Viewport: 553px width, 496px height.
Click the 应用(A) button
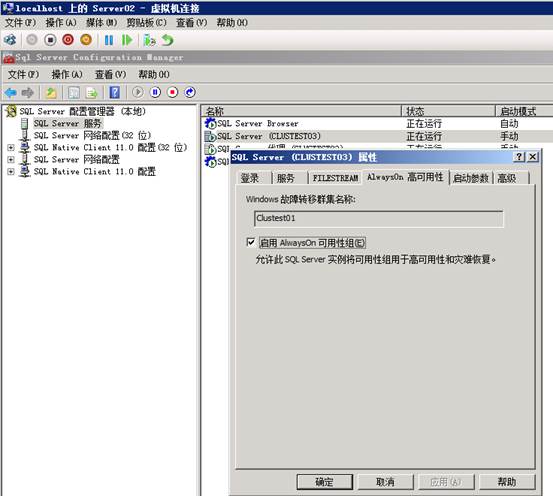[x=446, y=482]
